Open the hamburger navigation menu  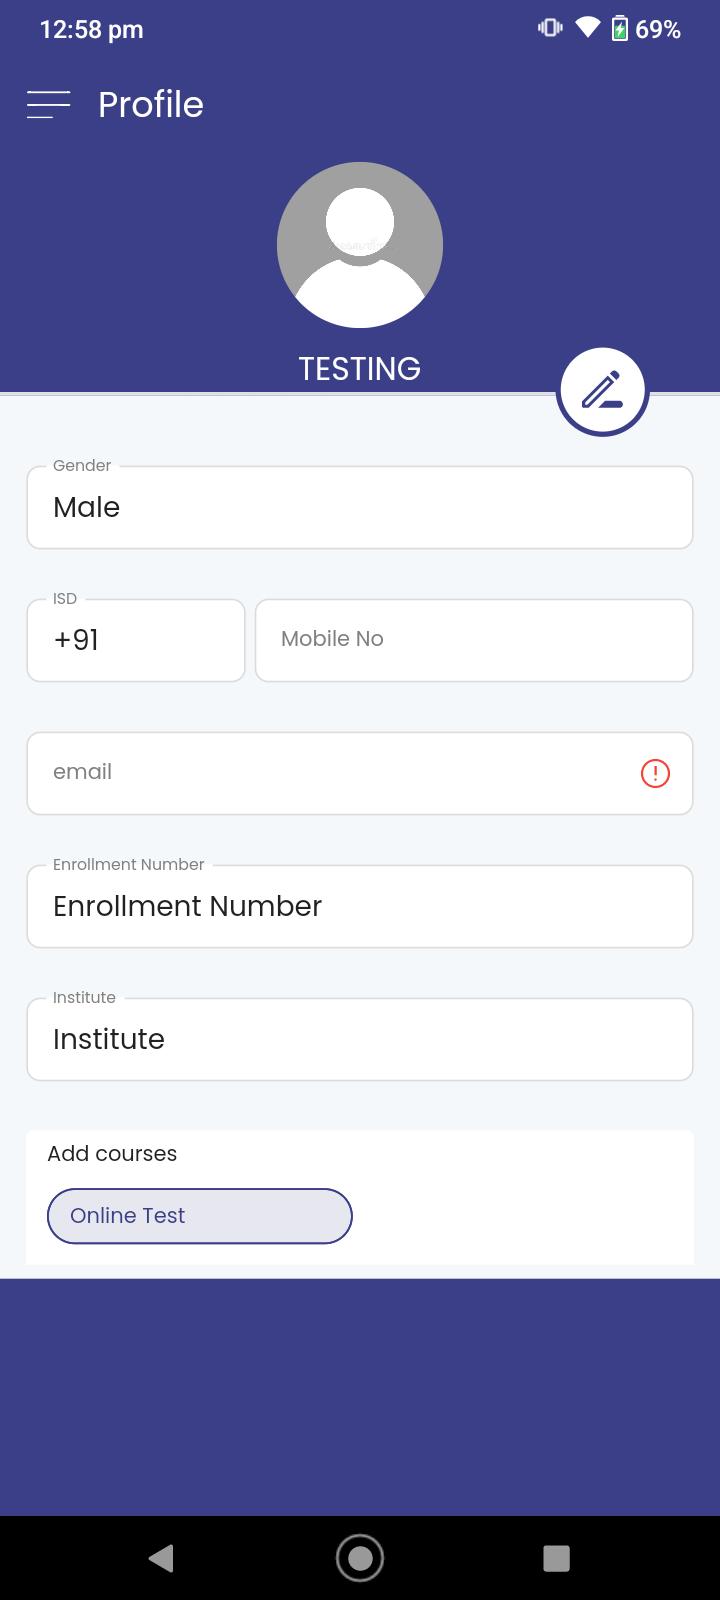(x=48, y=104)
